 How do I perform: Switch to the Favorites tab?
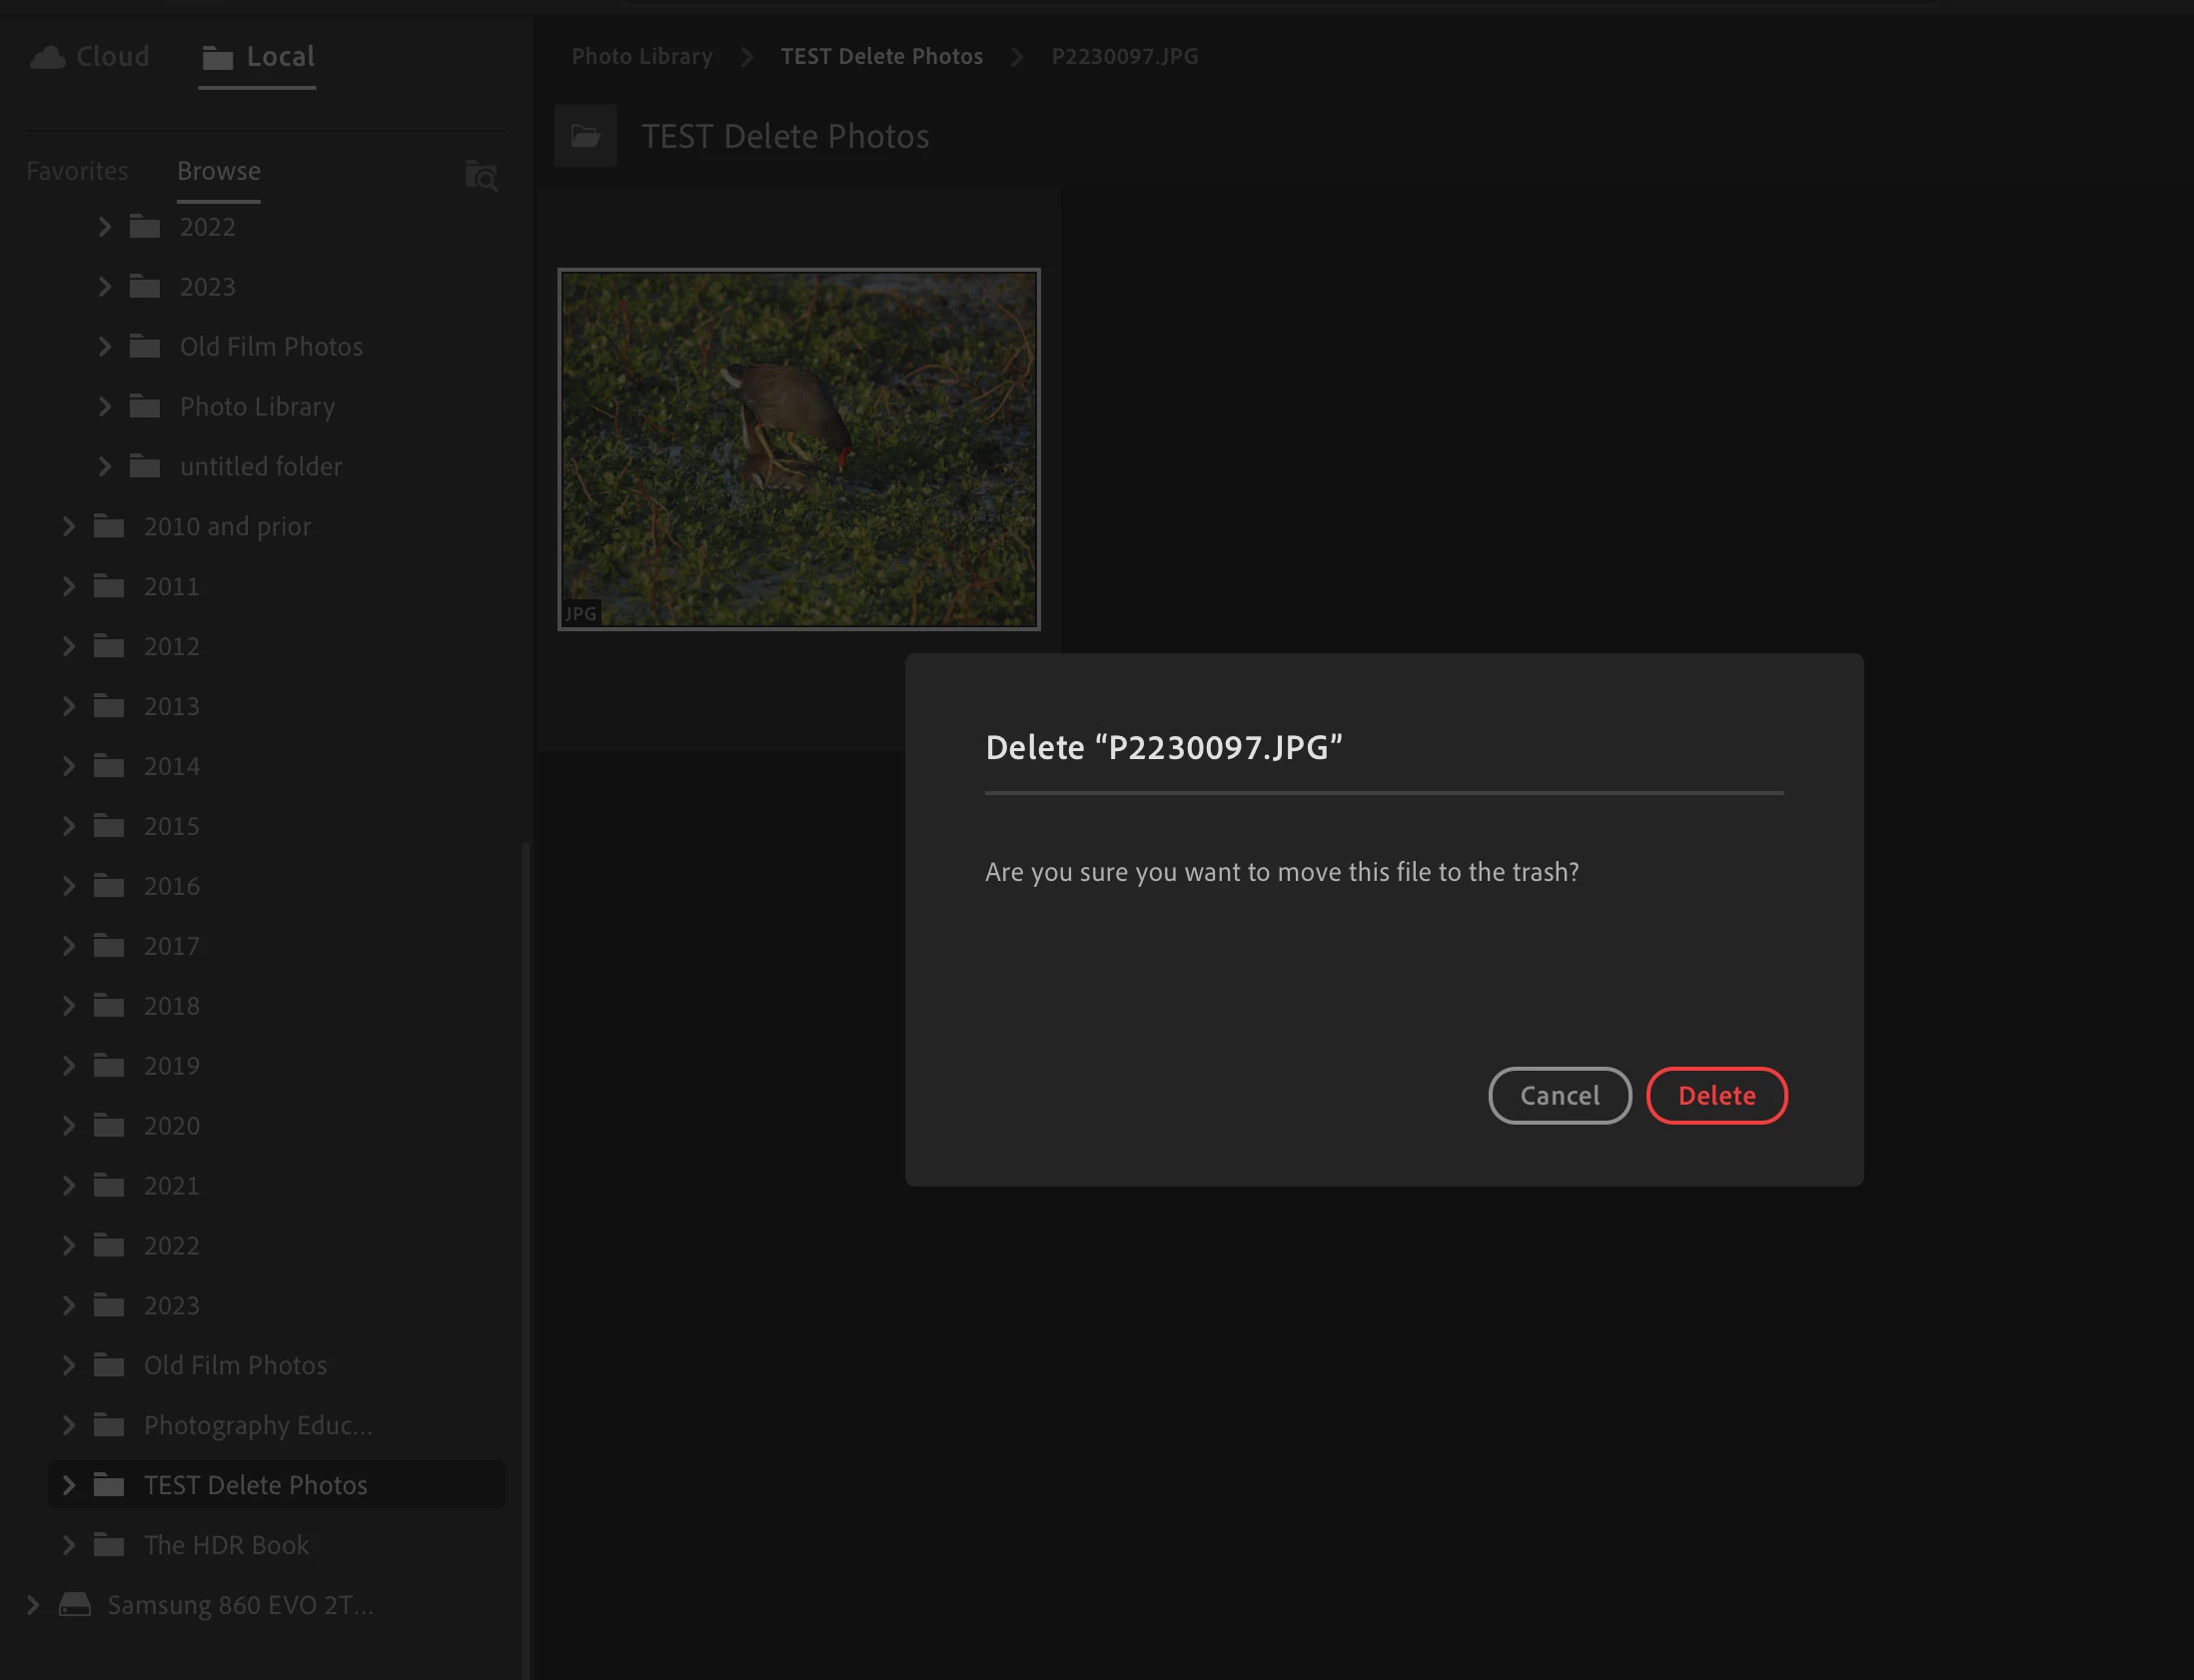pyautogui.click(x=77, y=171)
